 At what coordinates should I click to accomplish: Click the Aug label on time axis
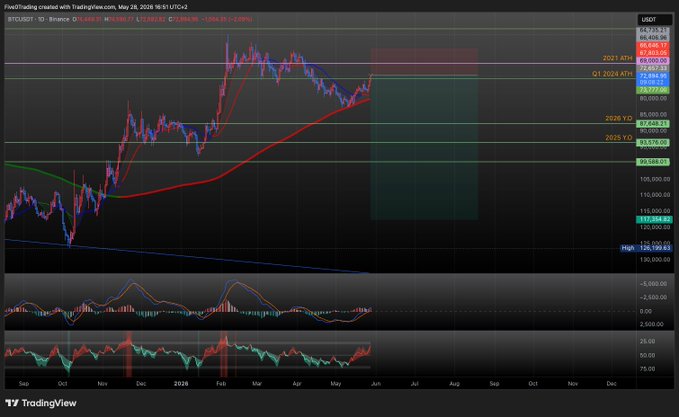click(x=454, y=384)
